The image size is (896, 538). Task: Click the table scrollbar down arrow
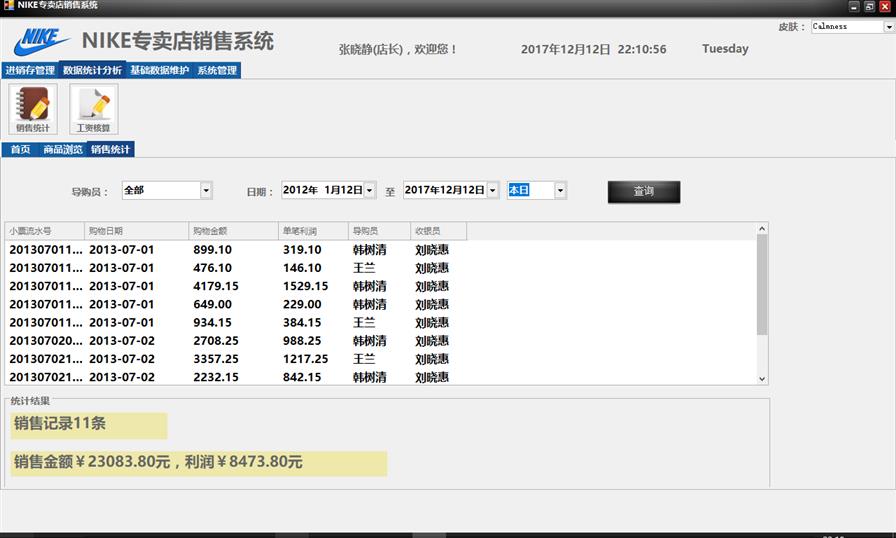(x=762, y=379)
